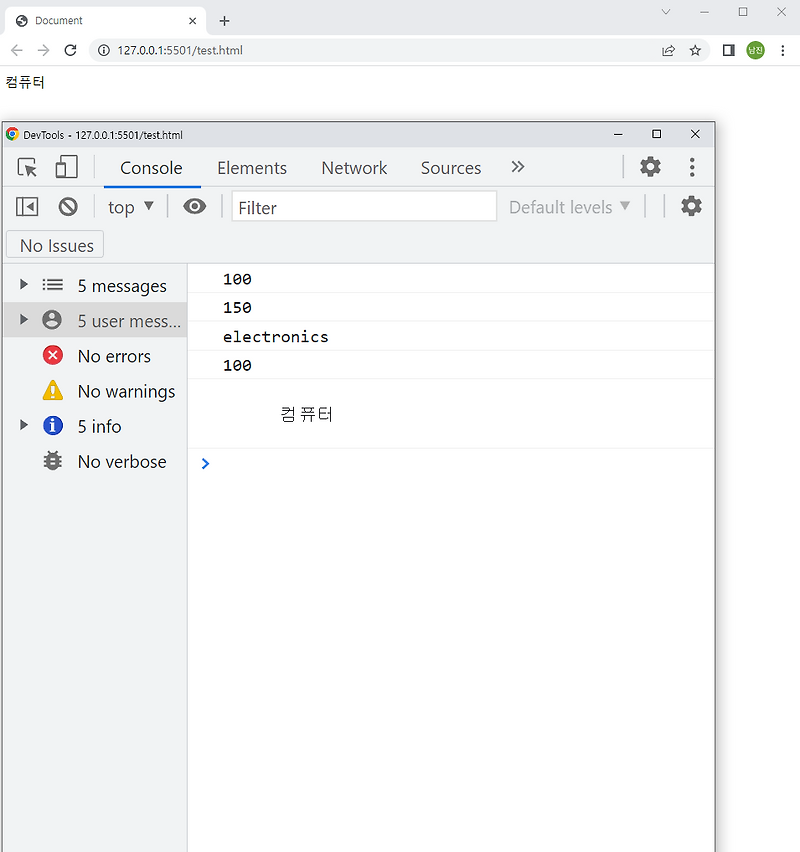Clear the console messages
Viewport: 800px width, 852px height.
tap(68, 206)
